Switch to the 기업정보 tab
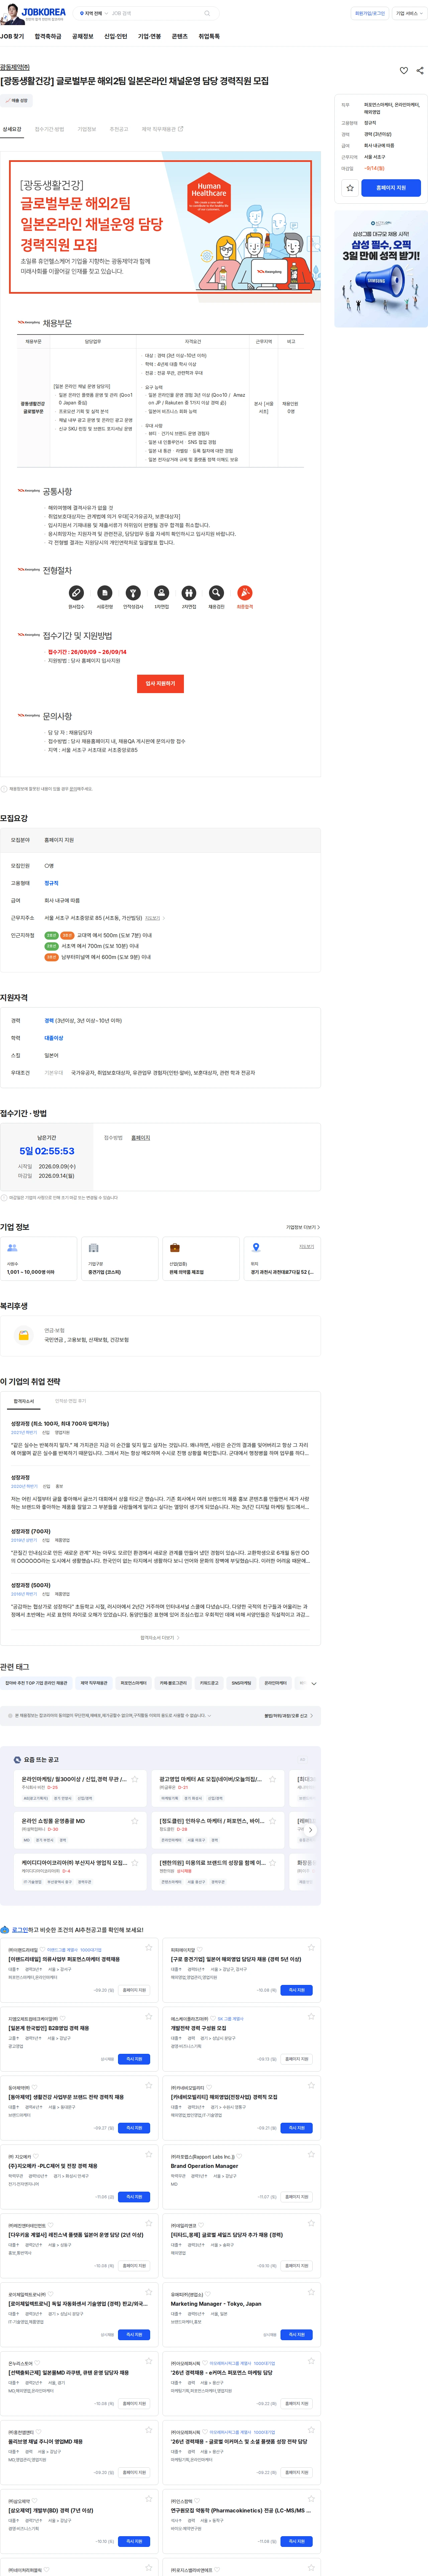Viewport: 428px width, 2576px height. 87,129
